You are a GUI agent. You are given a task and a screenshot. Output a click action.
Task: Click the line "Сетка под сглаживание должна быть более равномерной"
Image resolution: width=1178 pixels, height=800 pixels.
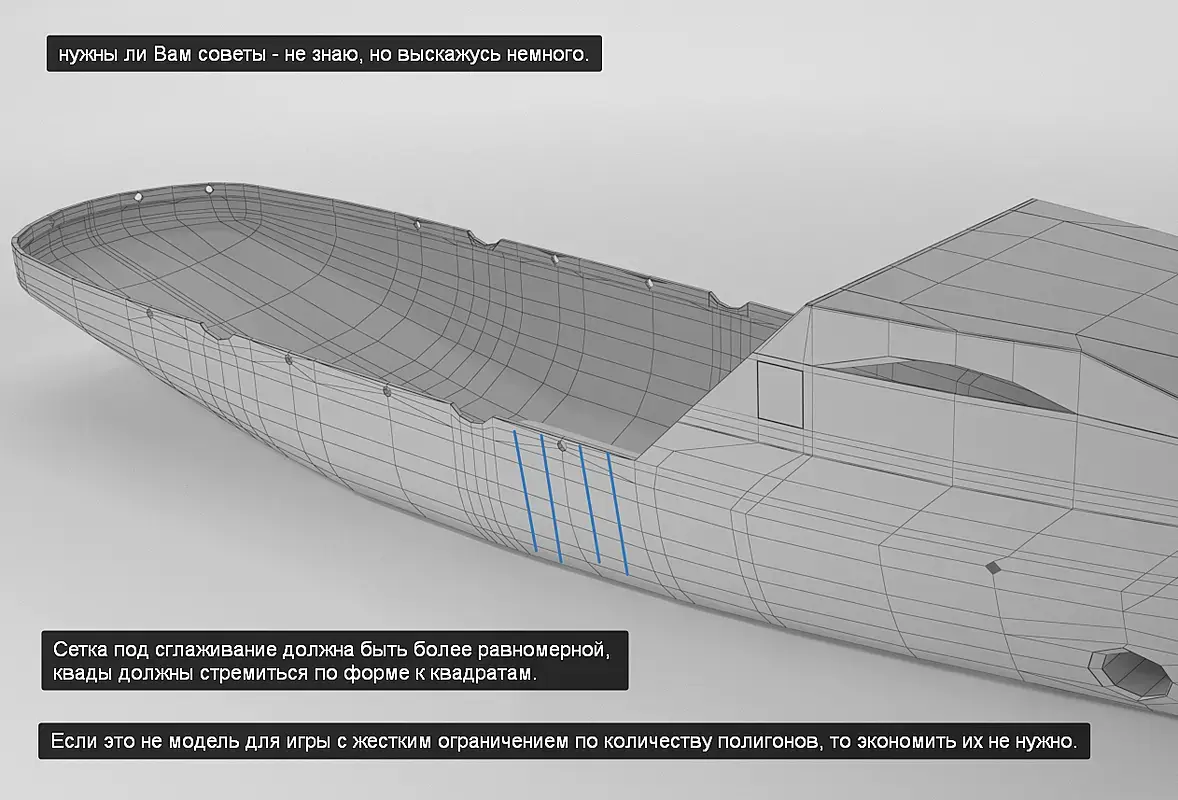[331, 649]
